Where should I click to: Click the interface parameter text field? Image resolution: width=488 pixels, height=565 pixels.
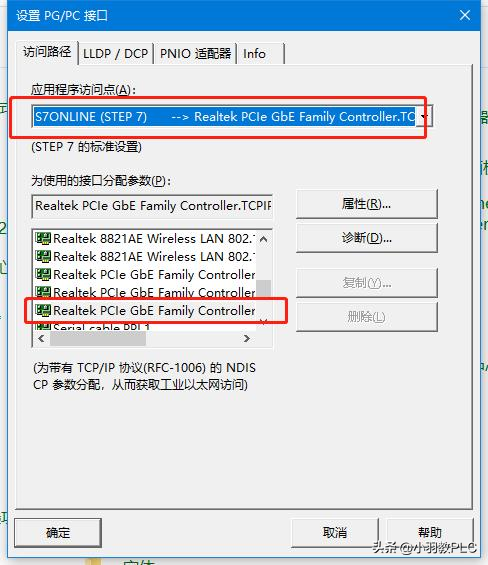tap(152, 206)
